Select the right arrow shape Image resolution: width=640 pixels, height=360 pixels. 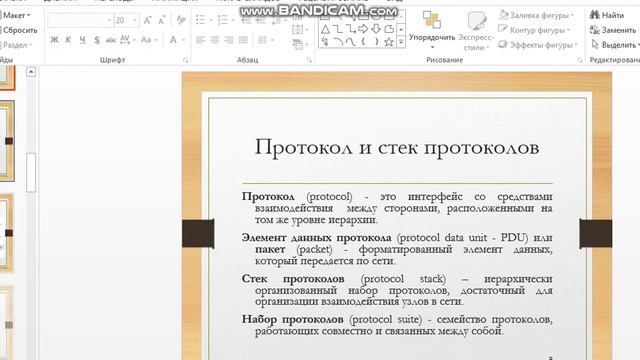[363, 29]
